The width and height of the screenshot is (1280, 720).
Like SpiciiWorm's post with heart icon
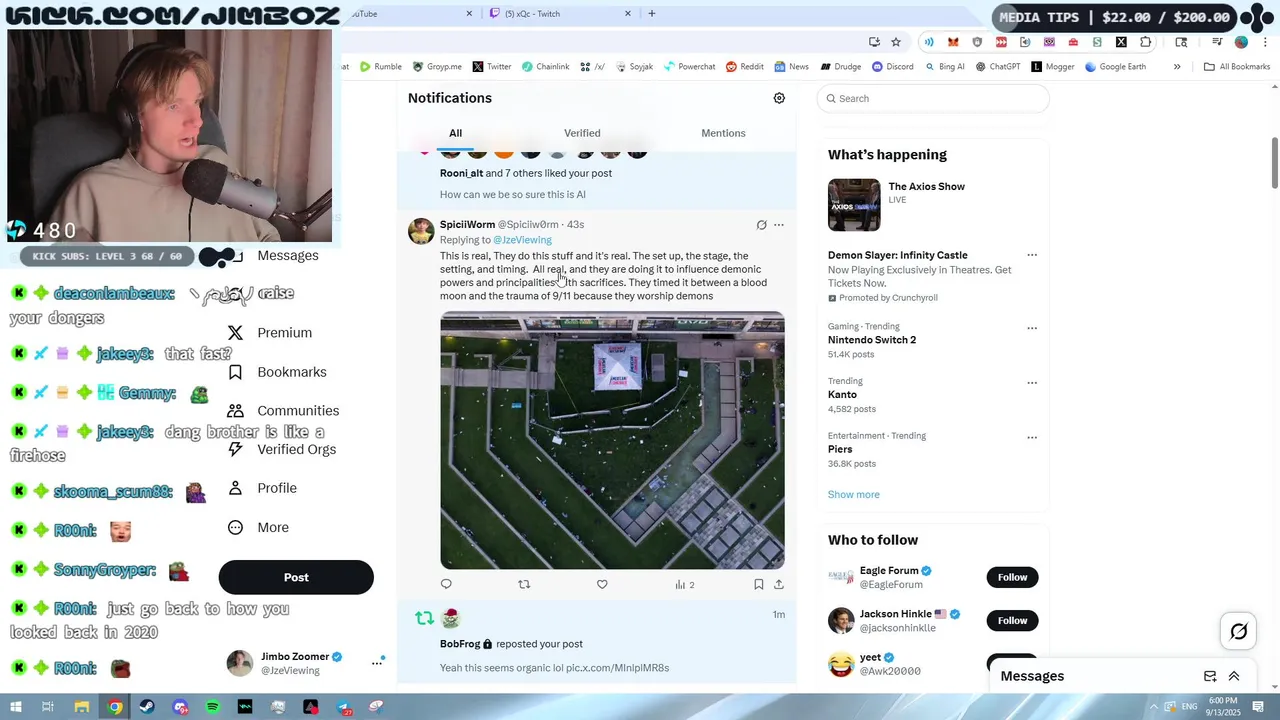click(602, 584)
